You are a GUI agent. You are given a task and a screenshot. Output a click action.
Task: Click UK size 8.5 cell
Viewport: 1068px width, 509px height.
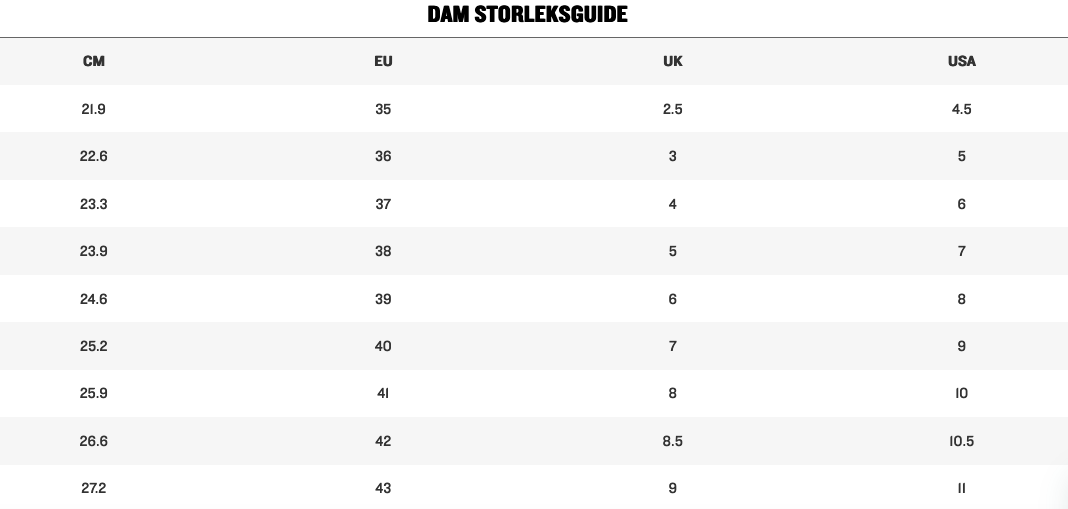[672, 441]
